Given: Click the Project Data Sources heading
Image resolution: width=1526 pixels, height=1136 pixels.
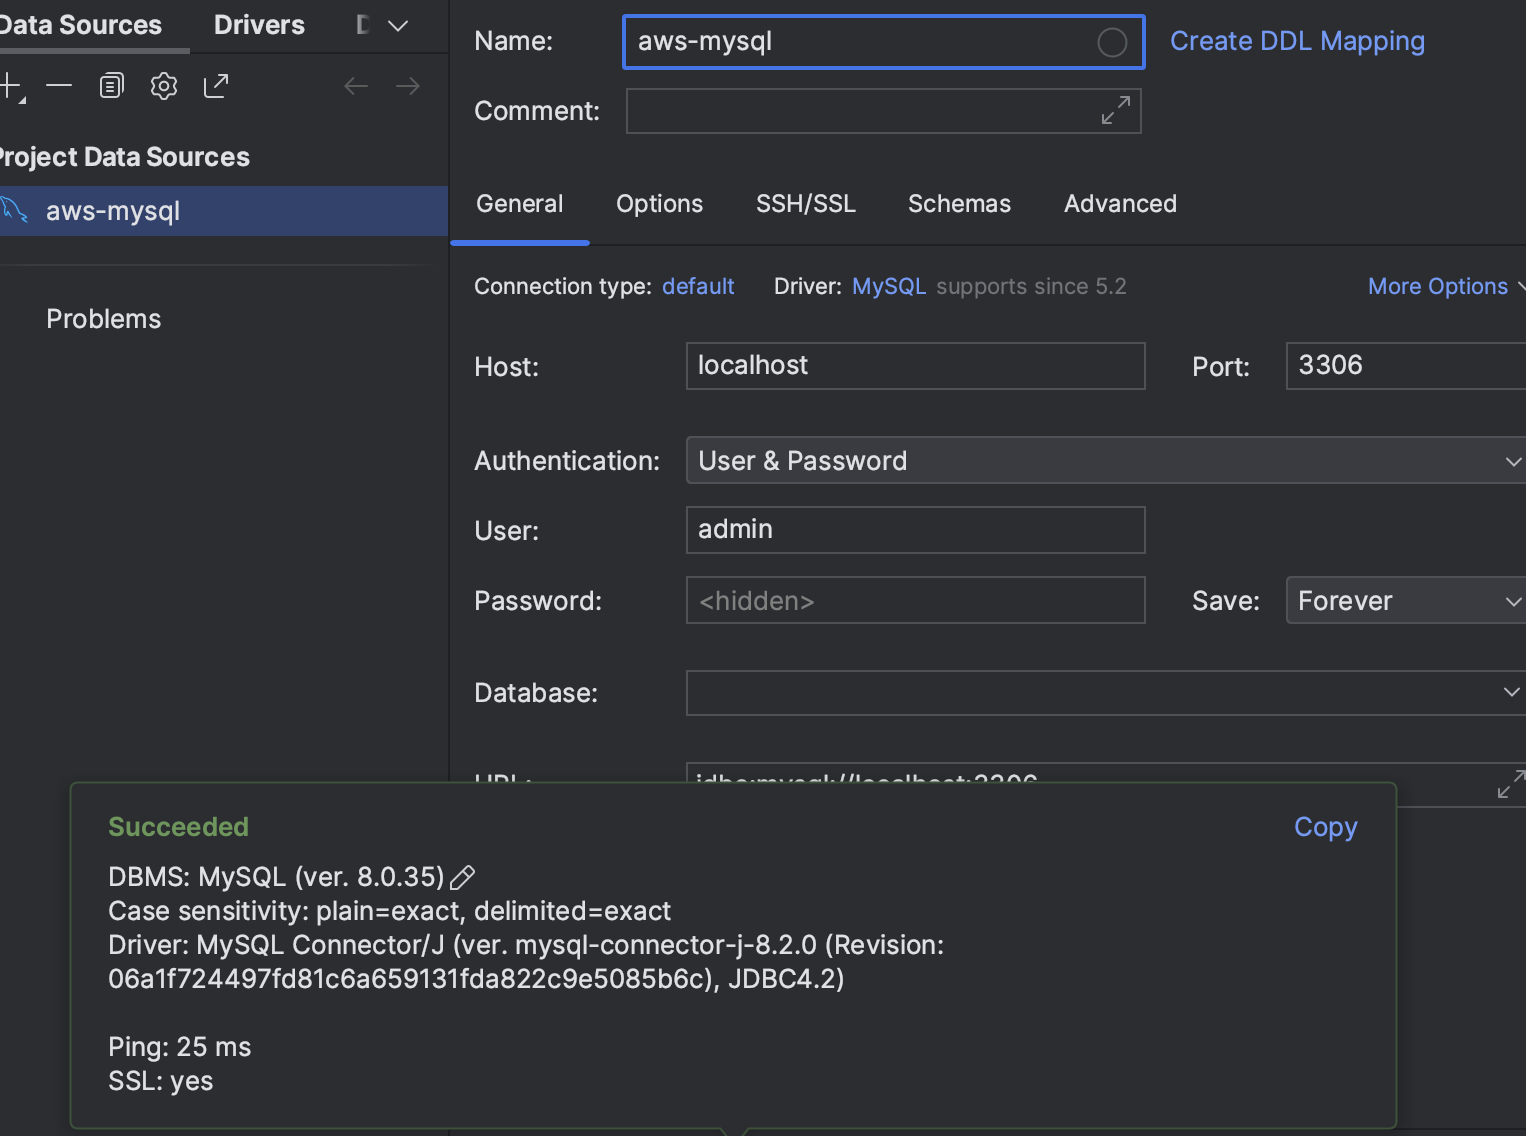Looking at the screenshot, I should click(124, 157).
